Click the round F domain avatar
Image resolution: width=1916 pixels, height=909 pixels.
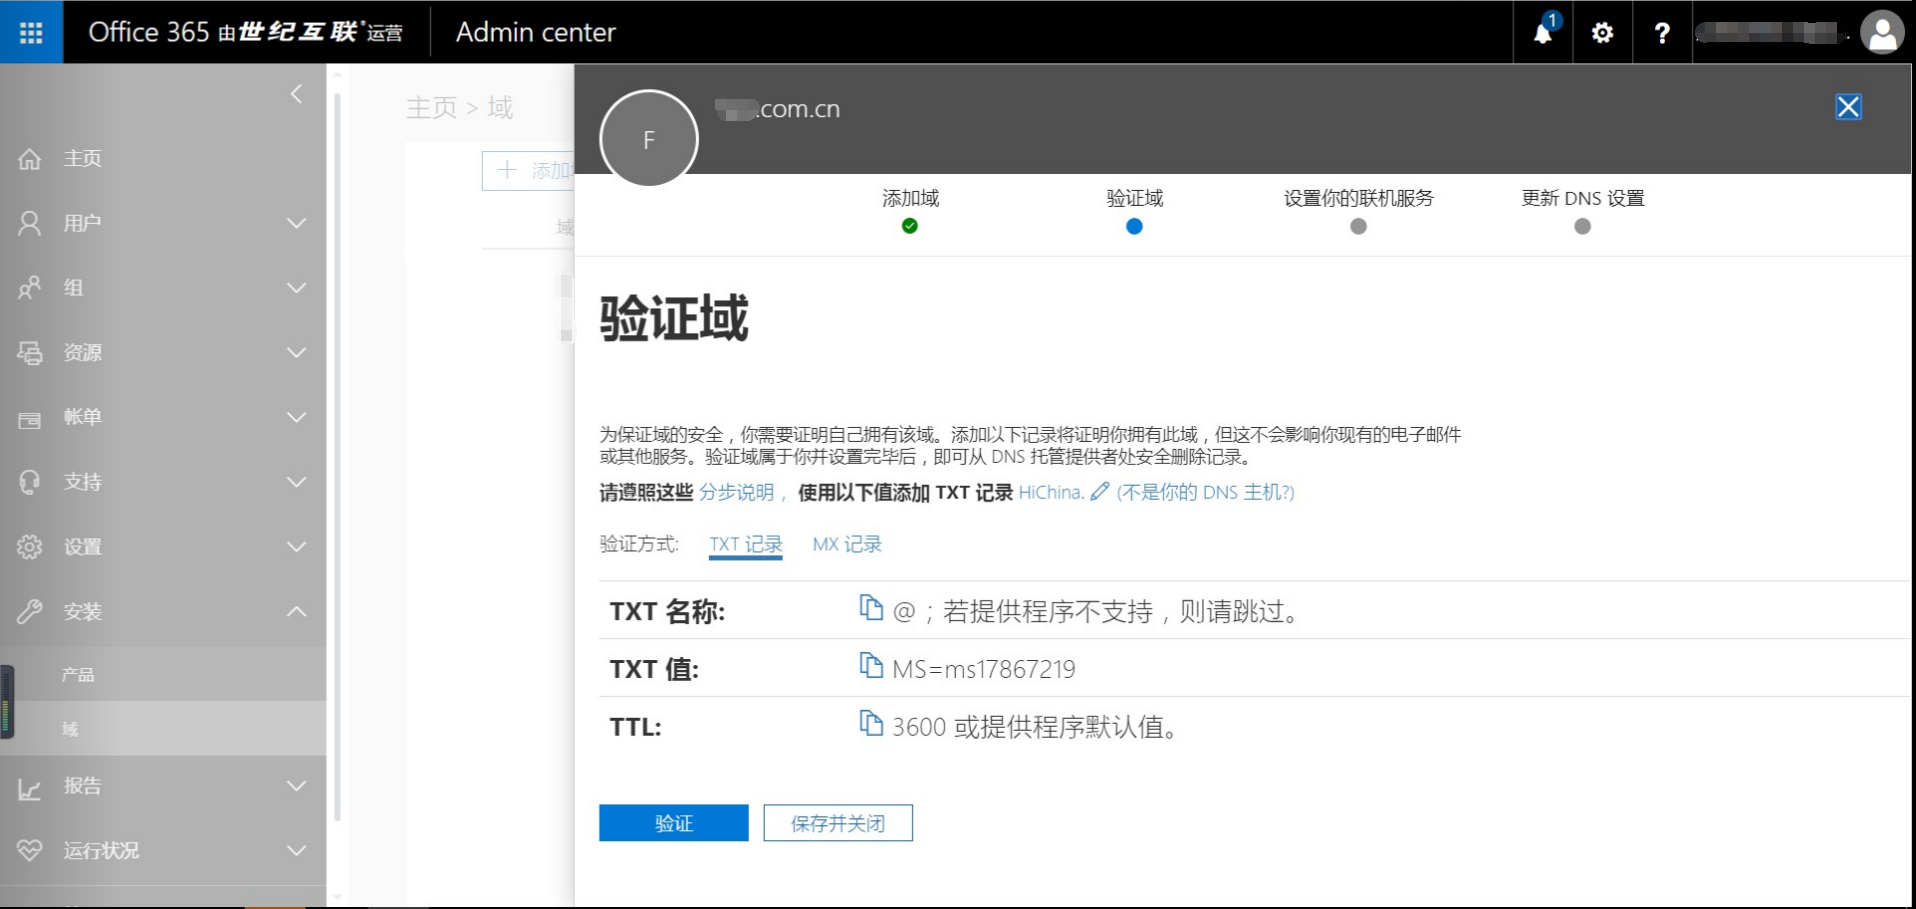tap(649, 139)
